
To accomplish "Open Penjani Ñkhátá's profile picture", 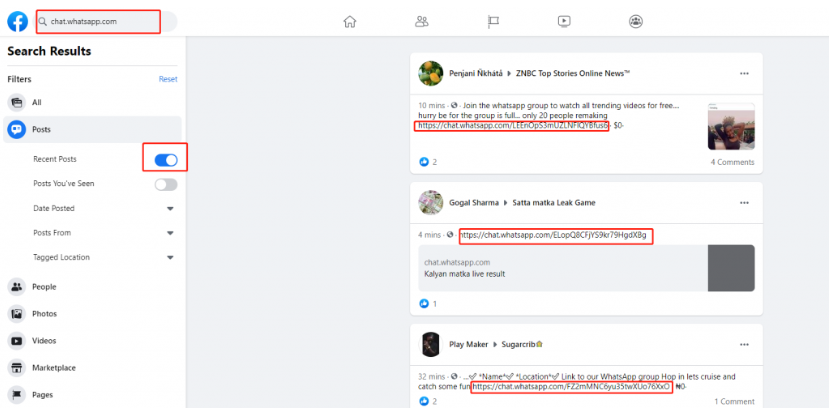I will [x=430, y=73].
